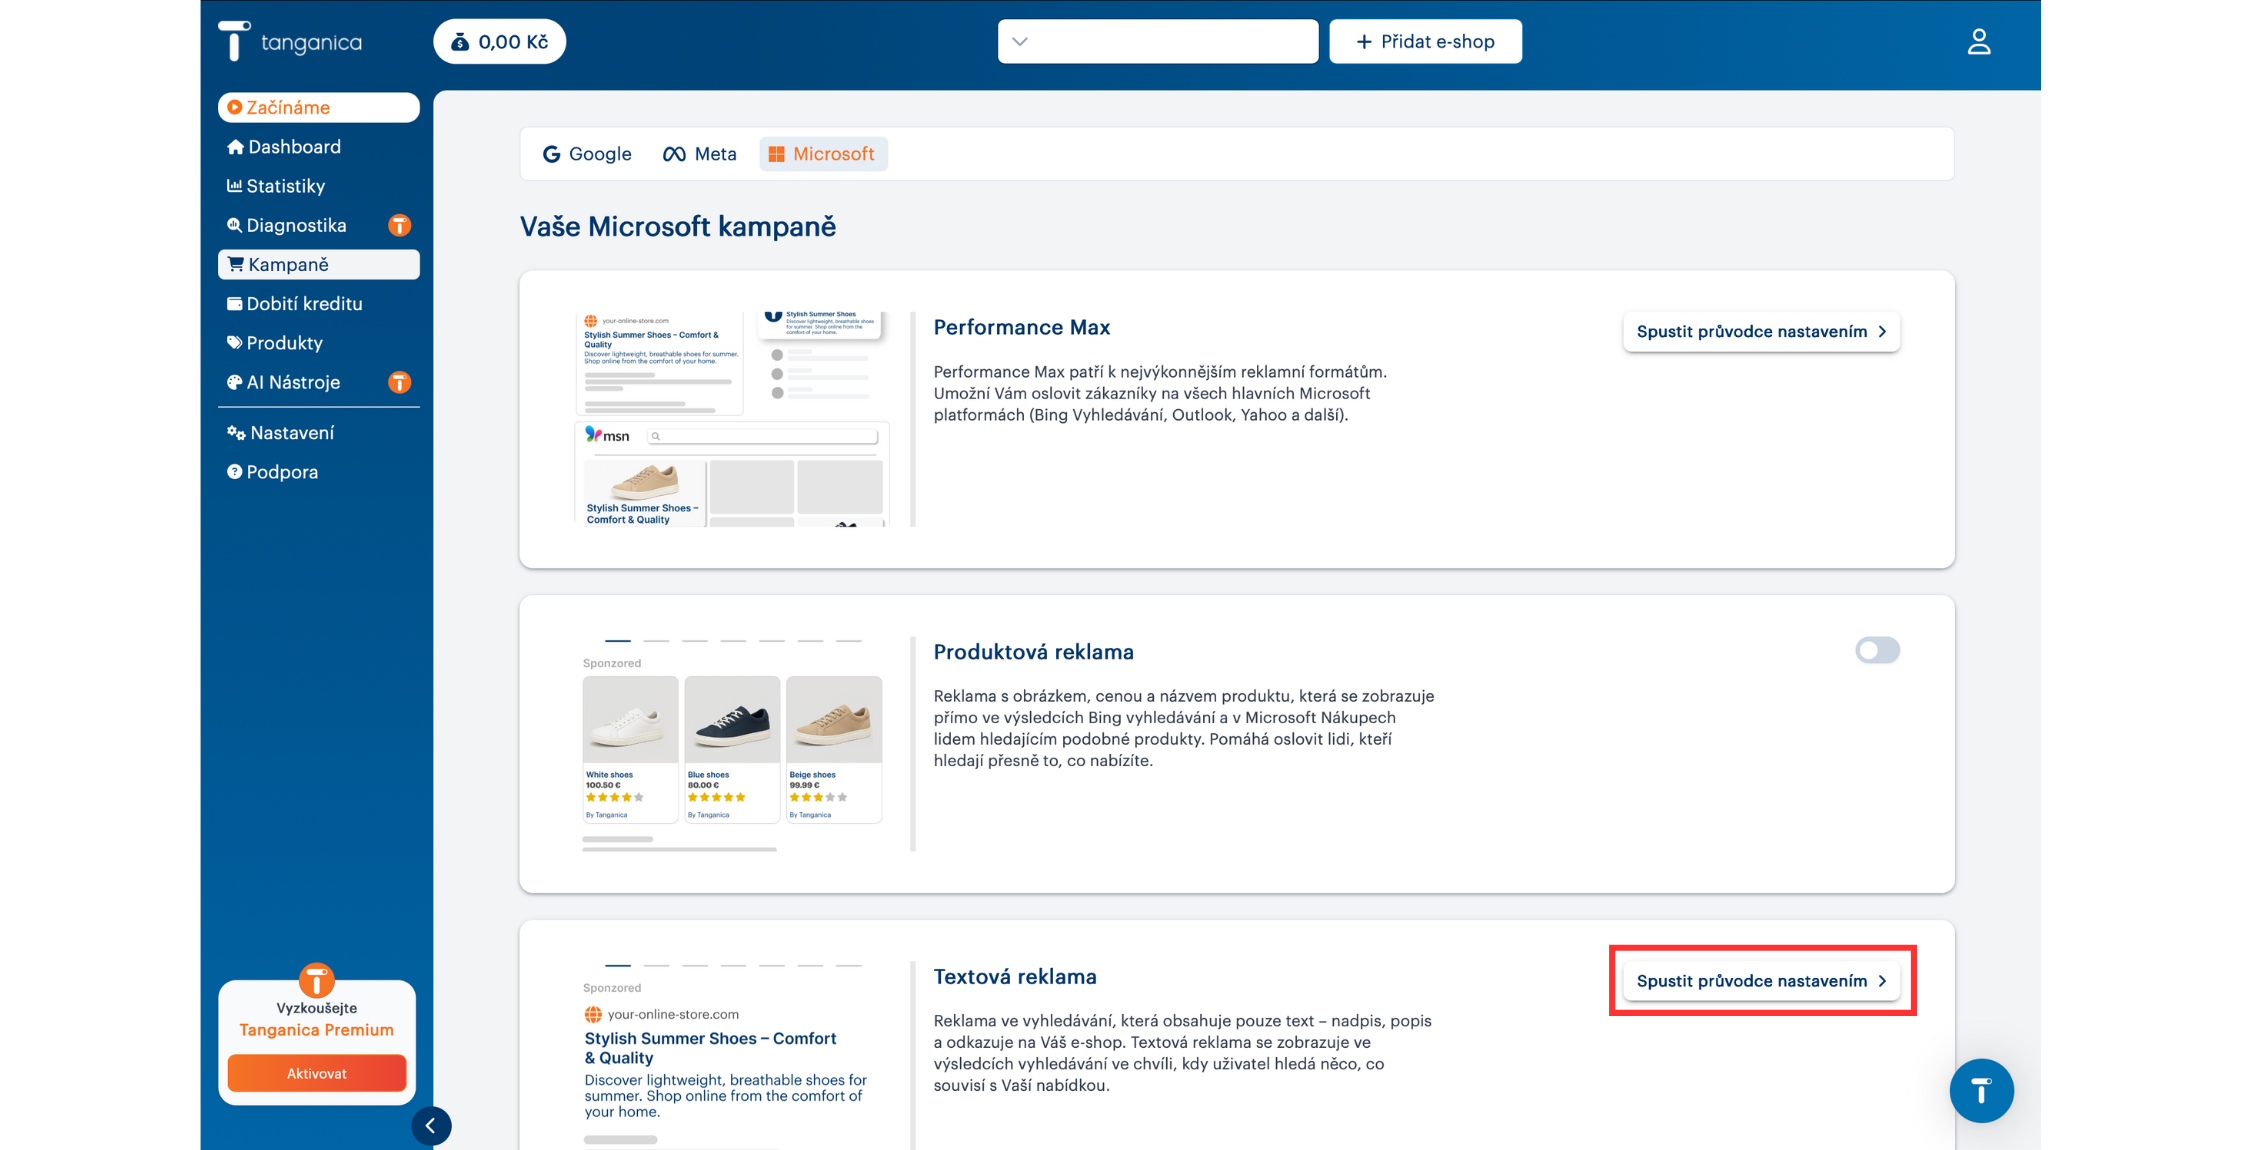The image size is (2241, 1150).
Task: Click the Beige shoes product preview
Action: pos(834,749)
